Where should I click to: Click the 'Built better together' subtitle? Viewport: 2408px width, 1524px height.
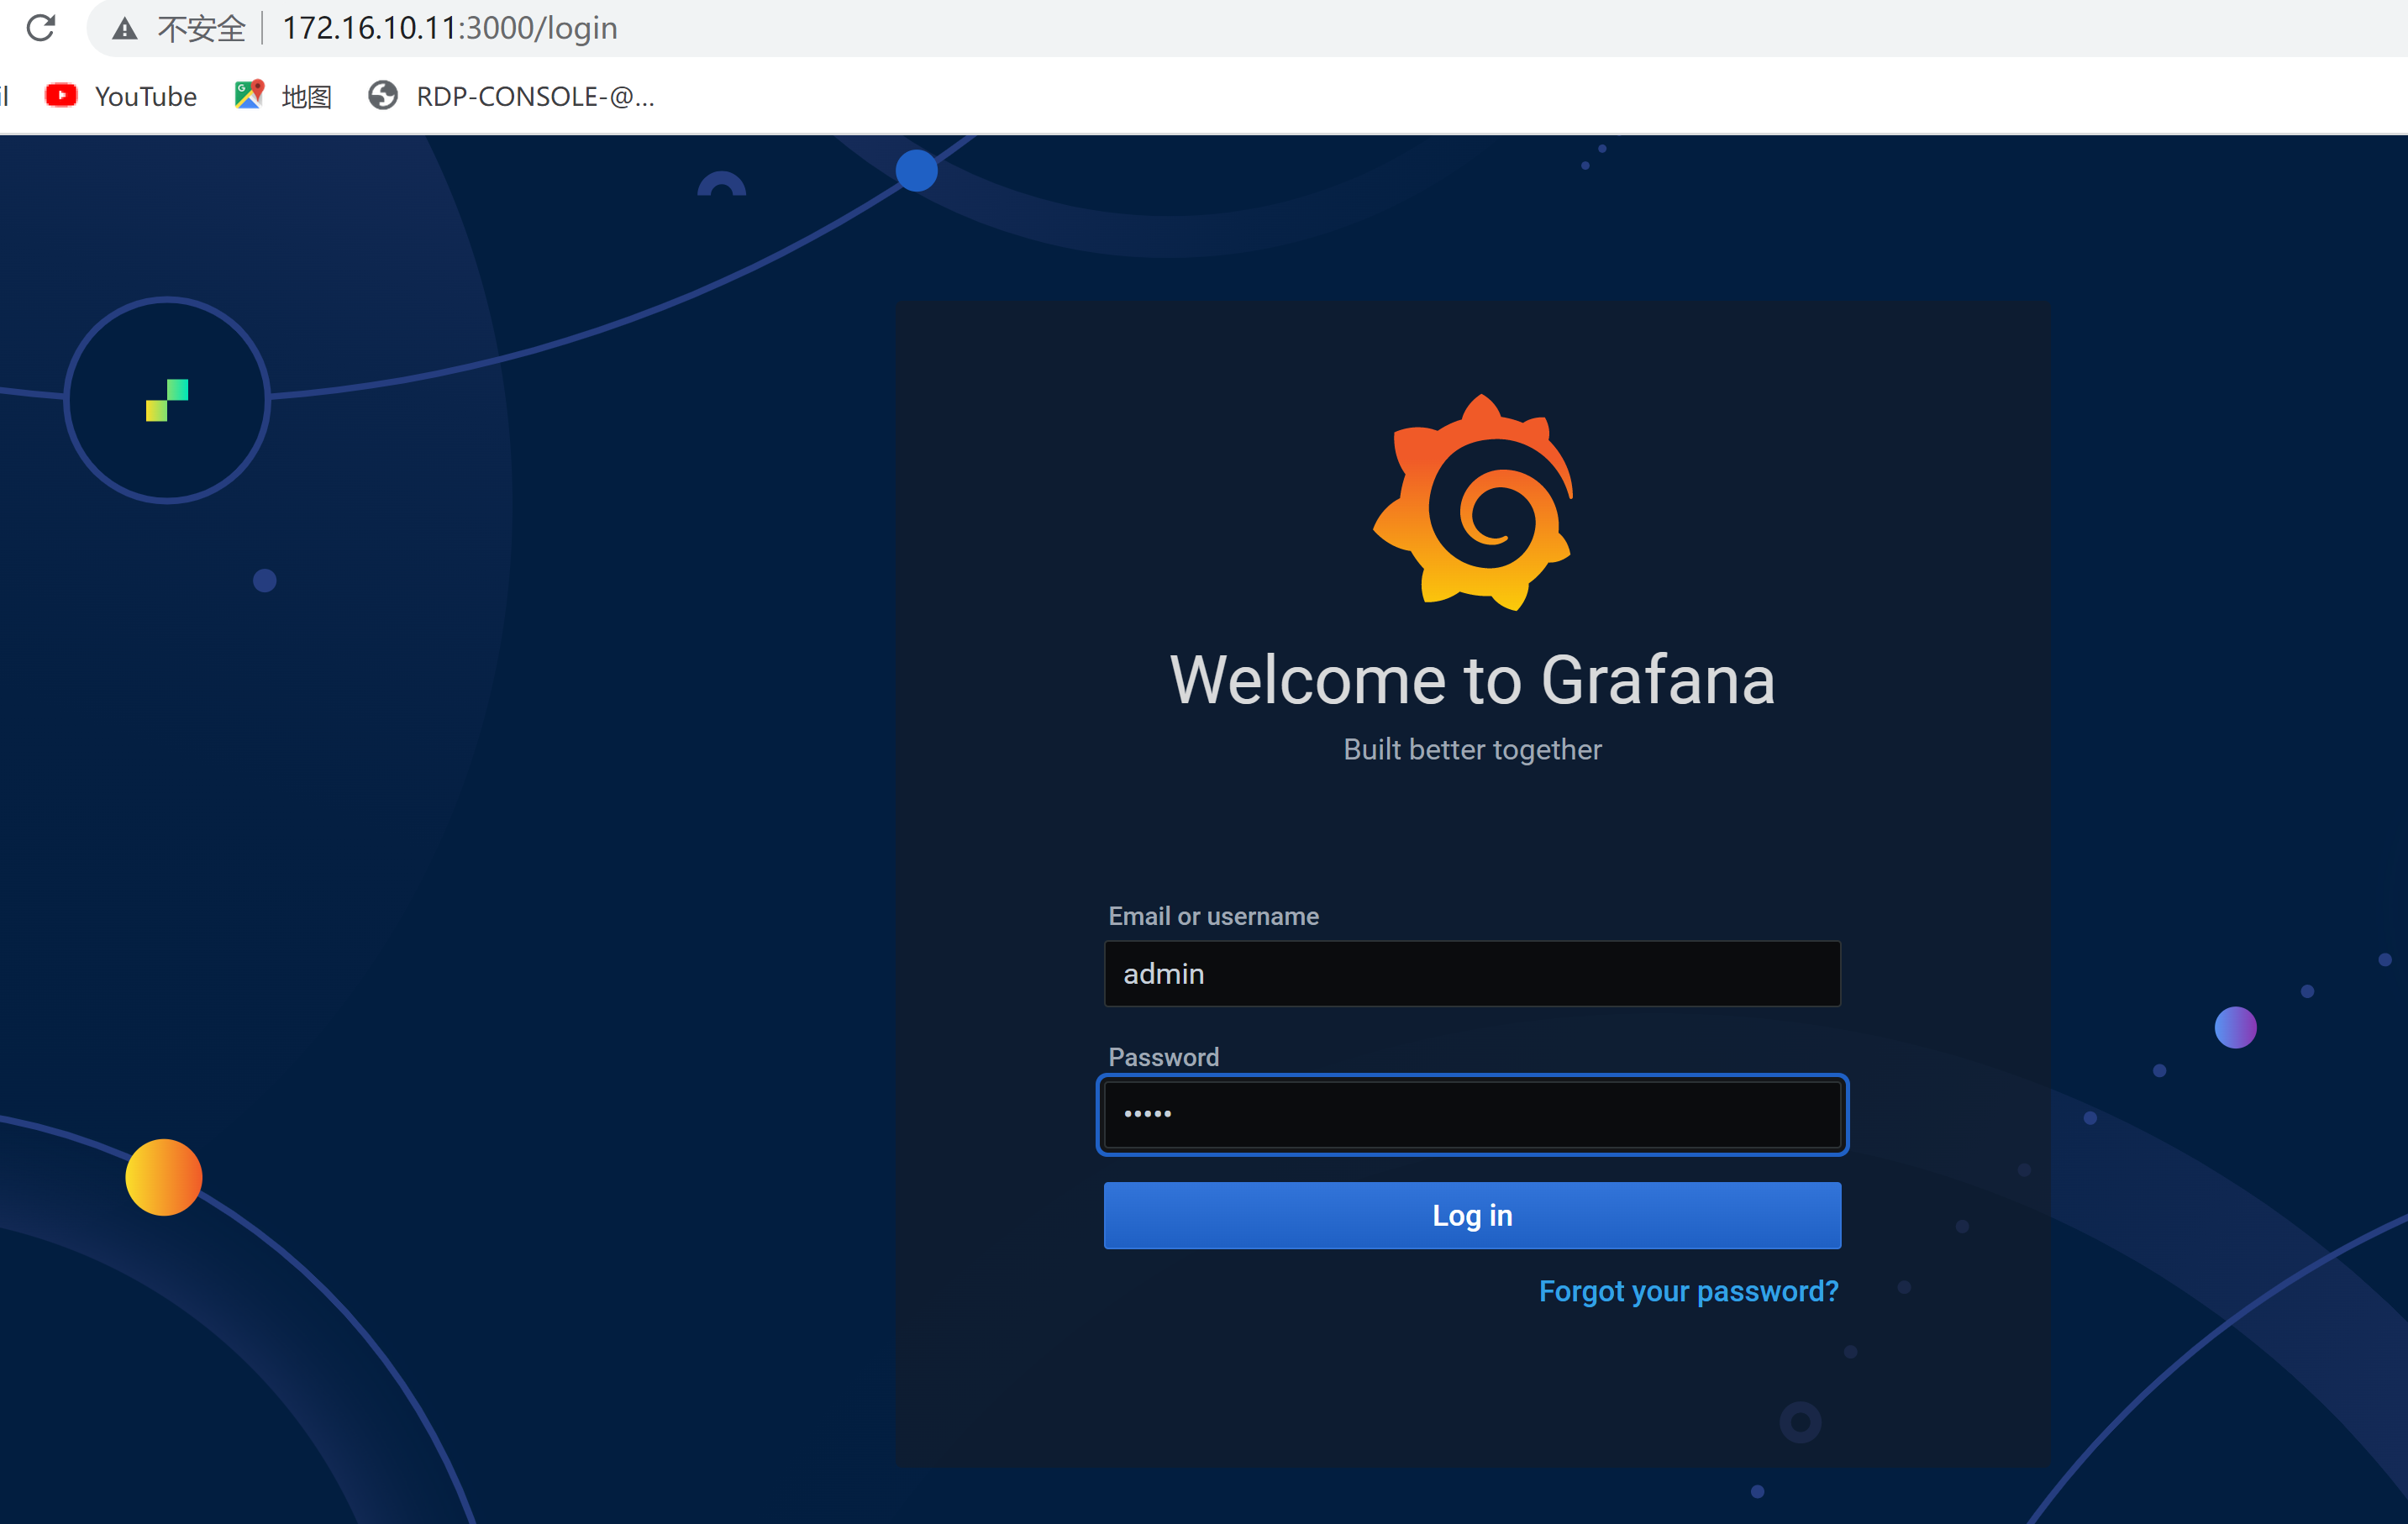pyautogui.click(x=1472, y=749)
